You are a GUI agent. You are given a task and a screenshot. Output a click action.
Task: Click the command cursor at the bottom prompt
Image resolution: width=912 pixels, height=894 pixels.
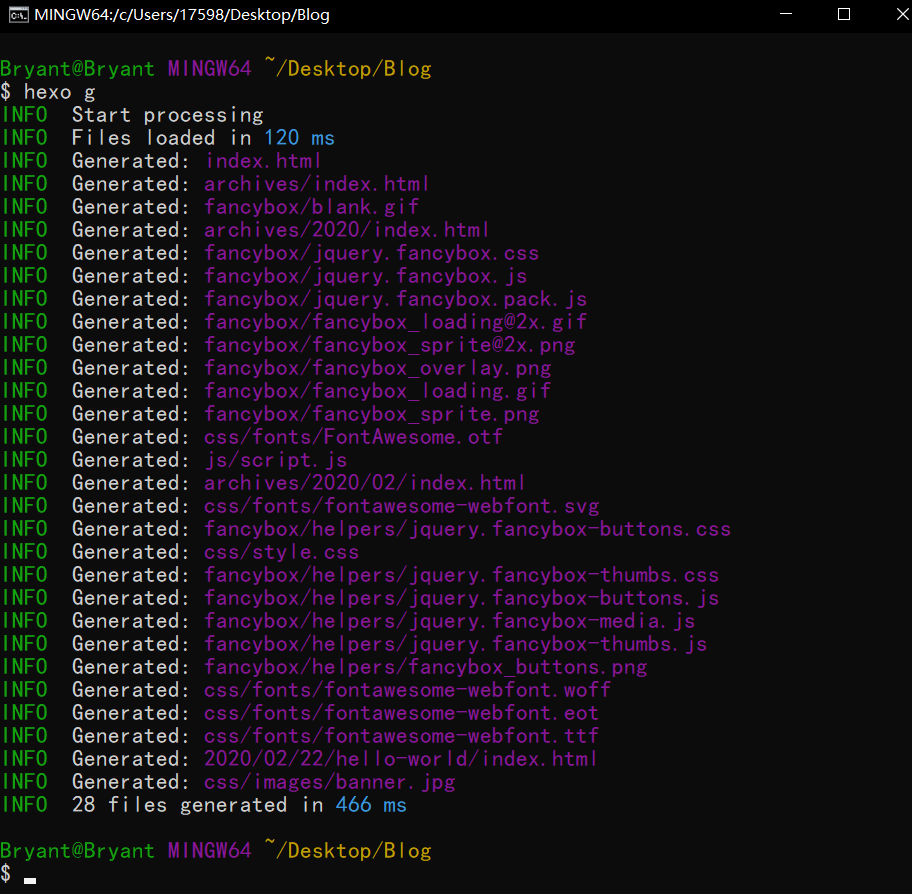tap(30, 880)
